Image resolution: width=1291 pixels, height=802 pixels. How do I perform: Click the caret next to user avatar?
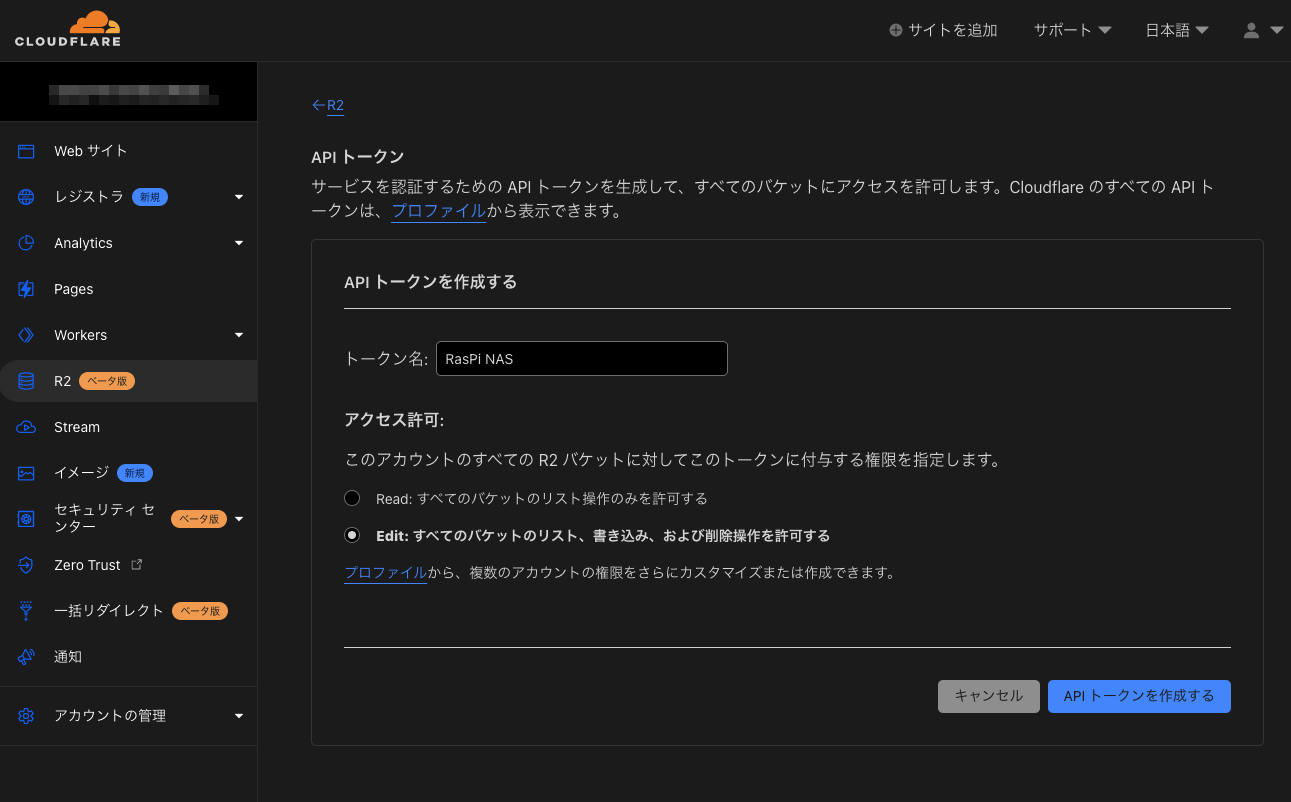(x=1276, y=30)
